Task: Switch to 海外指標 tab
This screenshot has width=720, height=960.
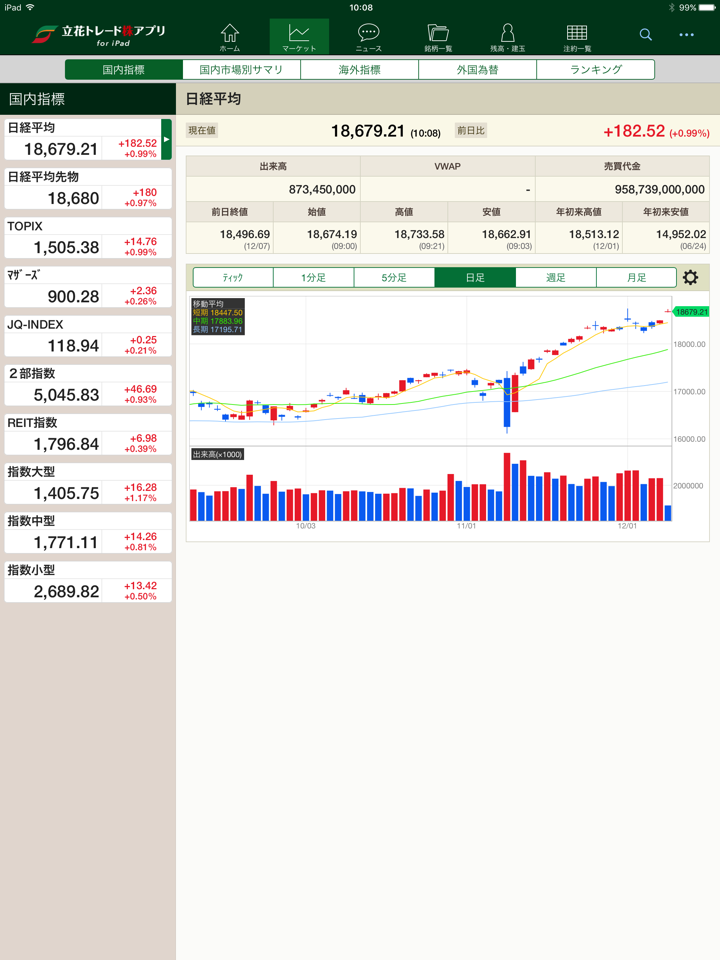Action: click(x=359, y=70)
